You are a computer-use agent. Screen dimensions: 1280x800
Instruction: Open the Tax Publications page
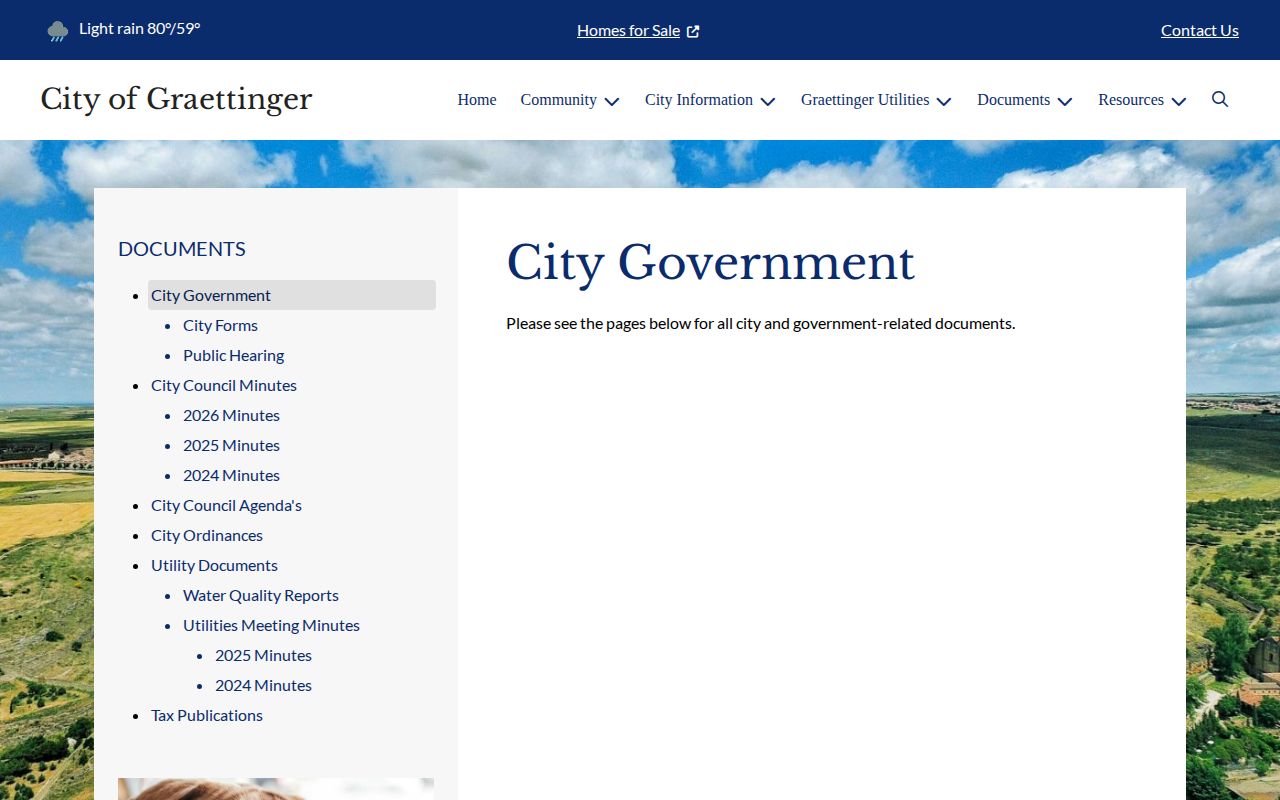[x=207, y=715]
